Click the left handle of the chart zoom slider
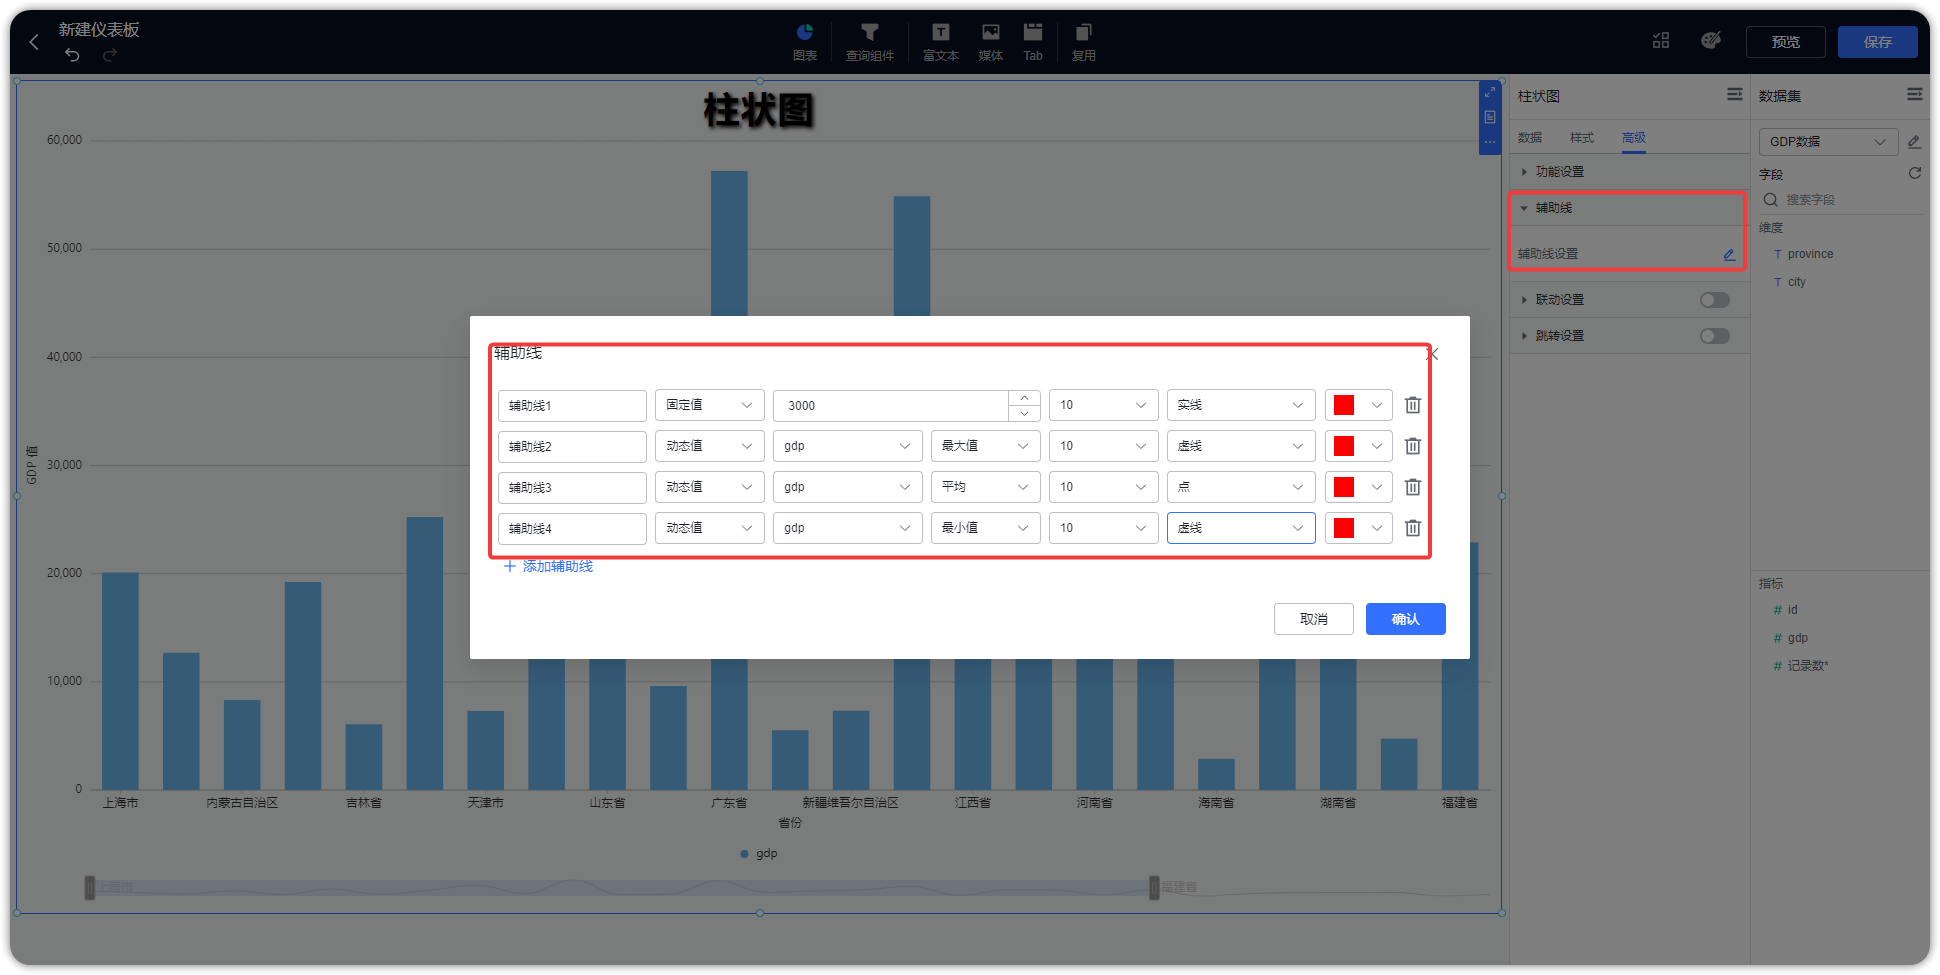1940x975 pixels. pyautogui.click(x=90, y=887)
